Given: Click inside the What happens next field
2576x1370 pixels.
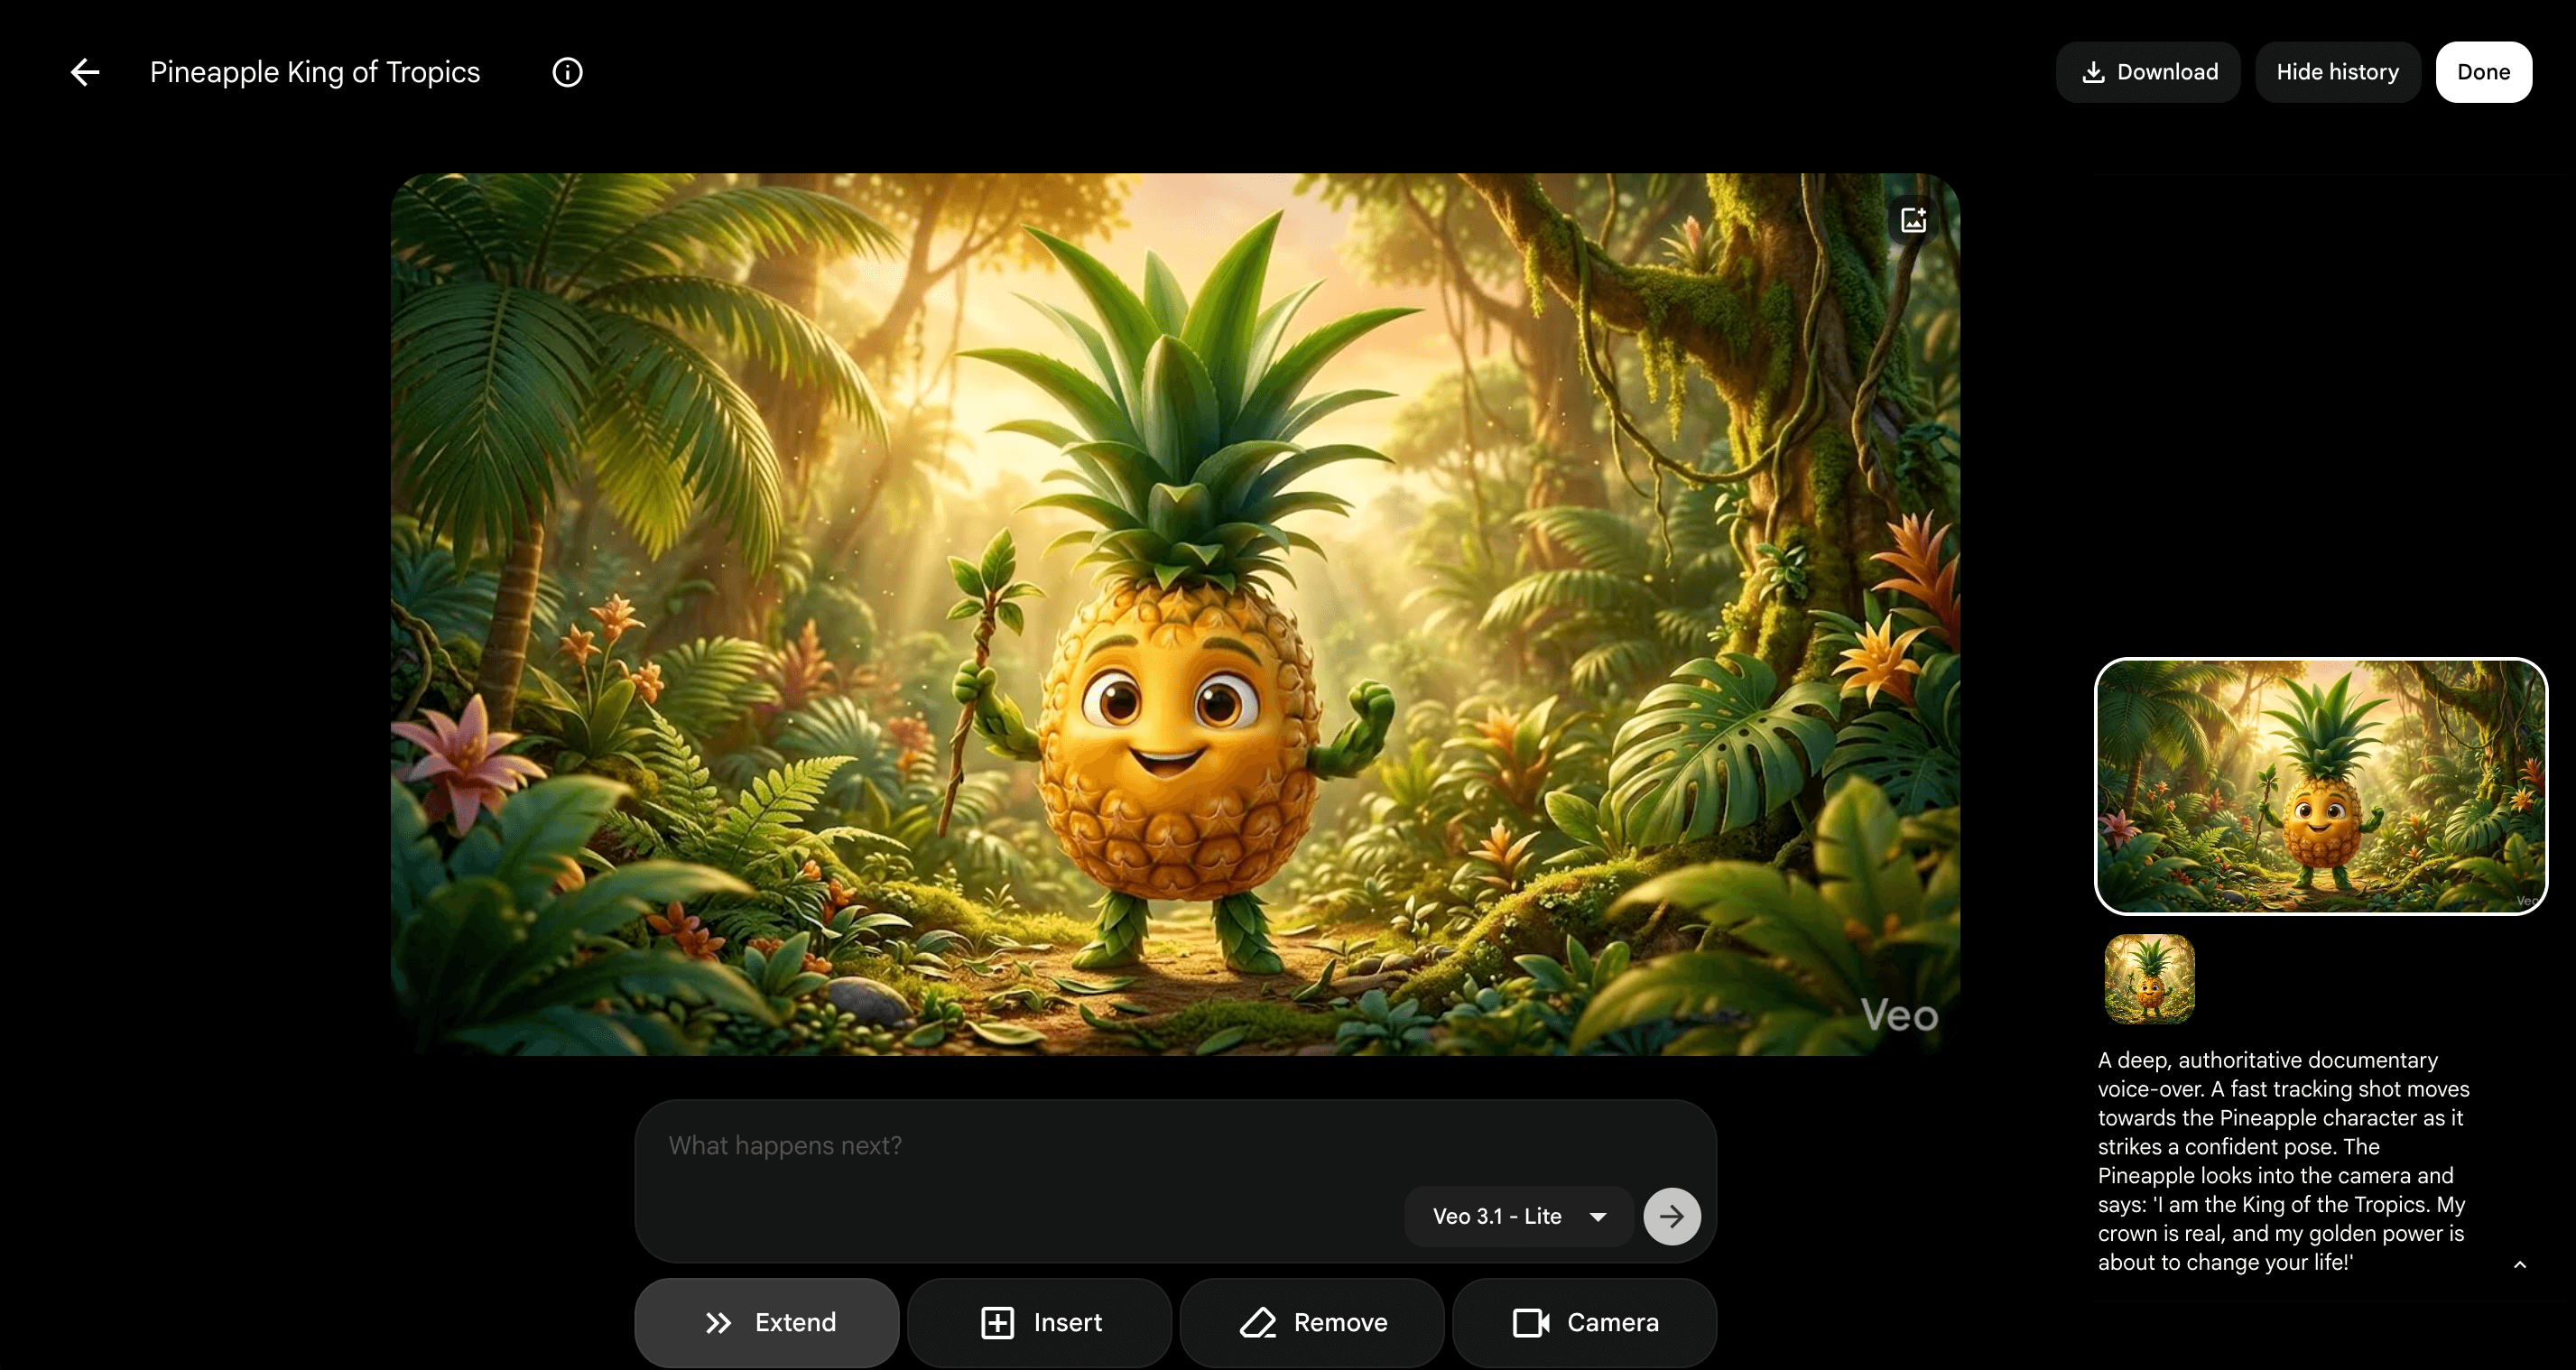Looking at the screenshot, I should (1000, 1145).
